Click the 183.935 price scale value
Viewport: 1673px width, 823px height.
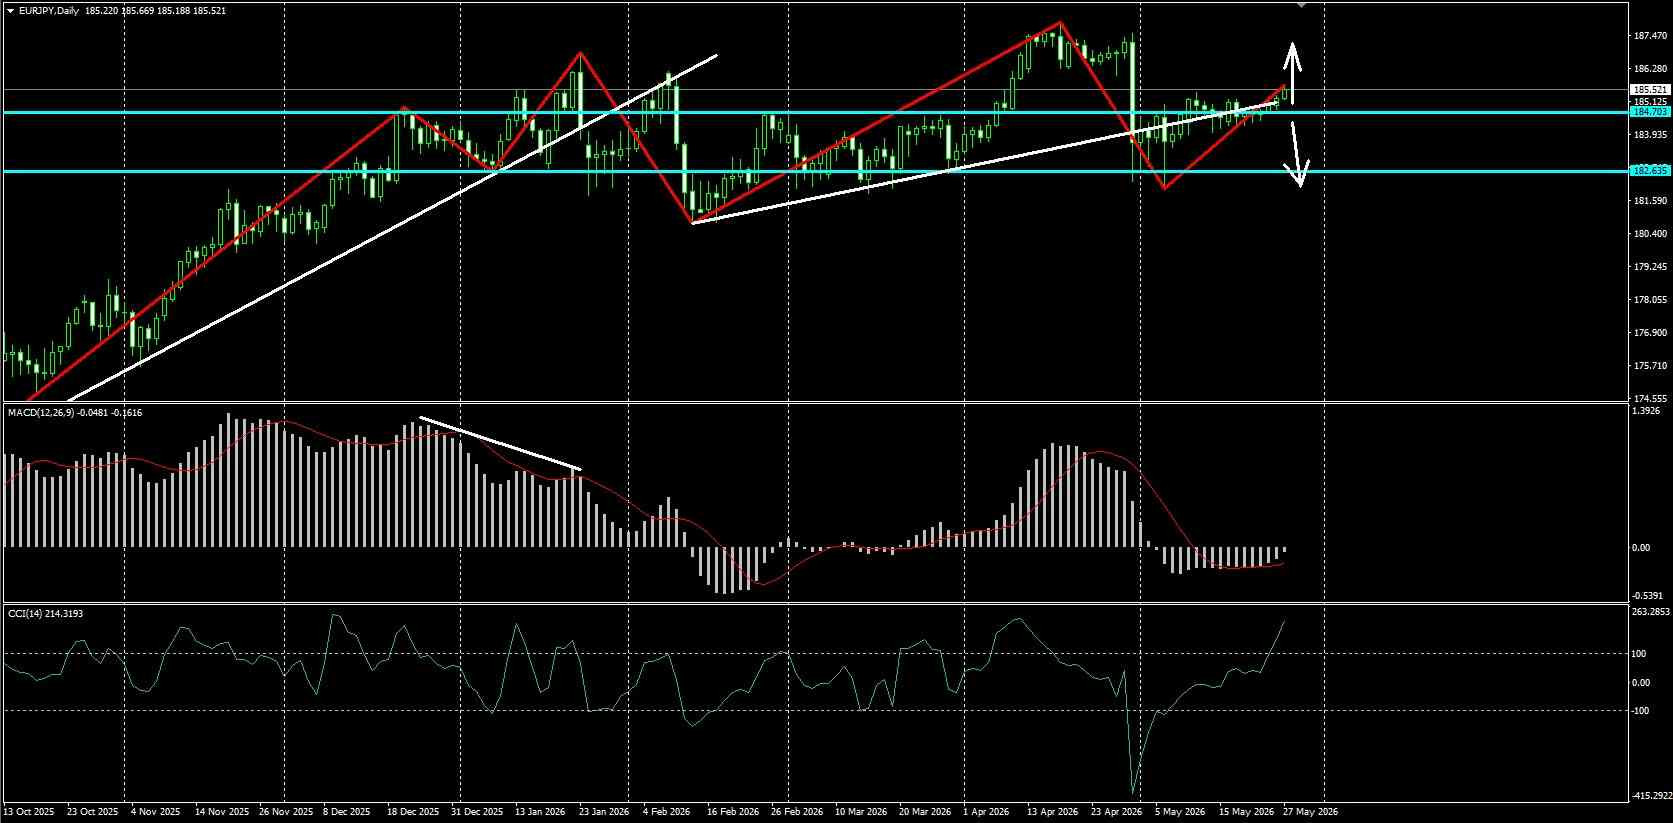pos(1649,135)
